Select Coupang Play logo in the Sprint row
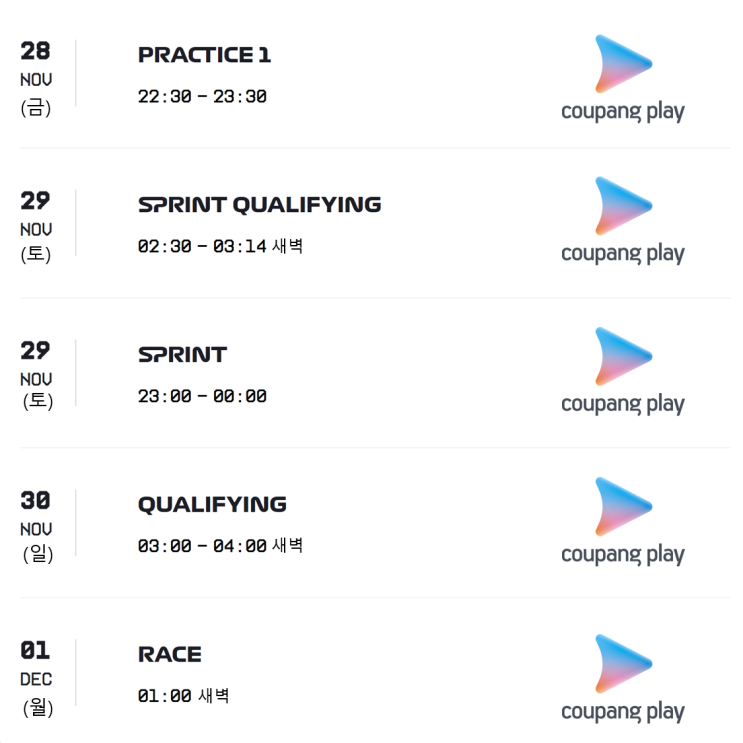 [622, 371]
